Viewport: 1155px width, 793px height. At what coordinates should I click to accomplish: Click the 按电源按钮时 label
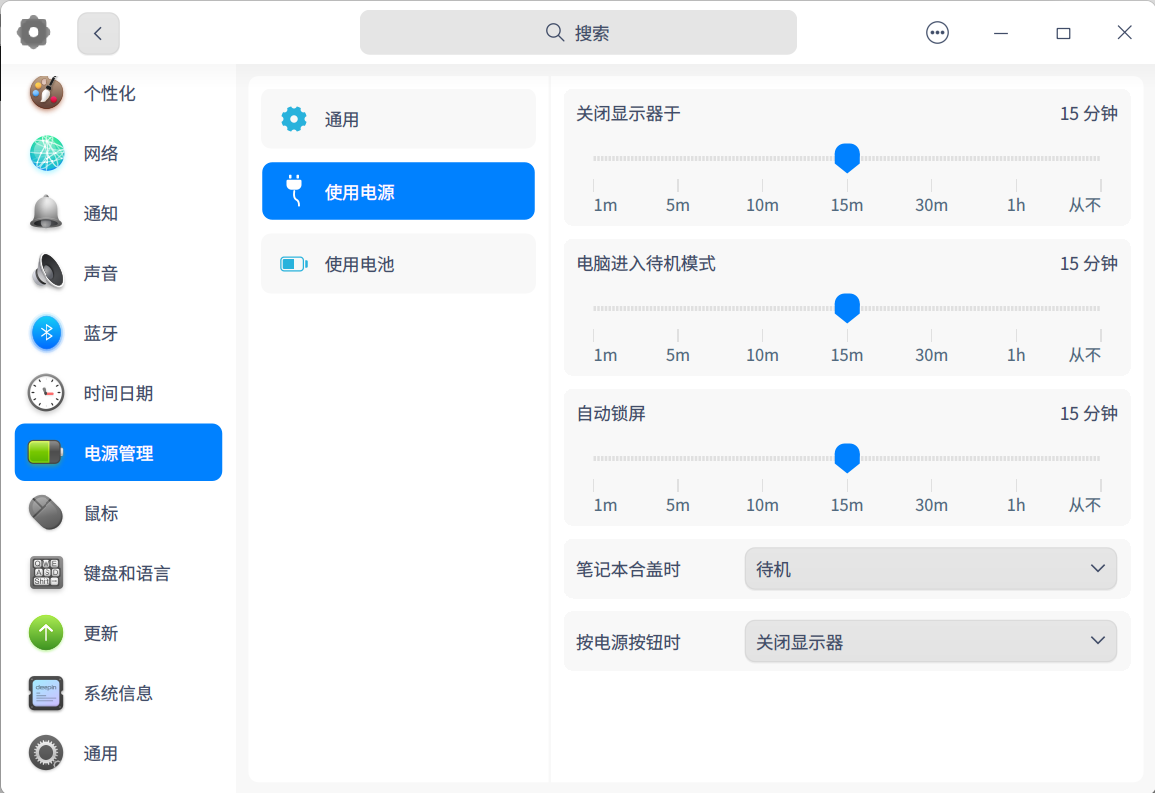click(x=628, y=642)
